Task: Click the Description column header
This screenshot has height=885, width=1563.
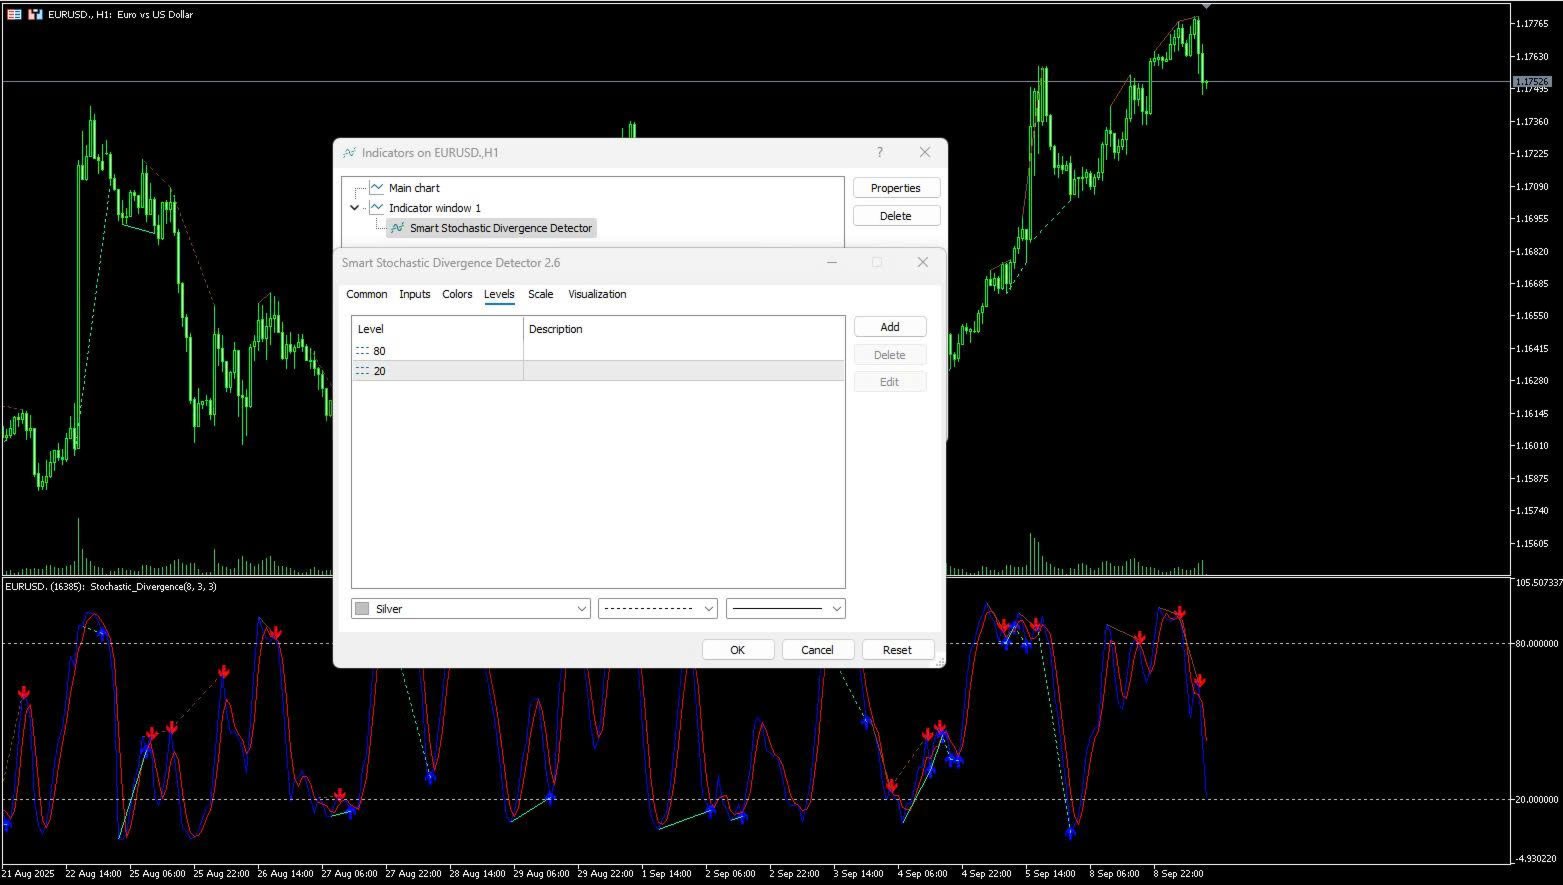Action: (684, 329)
